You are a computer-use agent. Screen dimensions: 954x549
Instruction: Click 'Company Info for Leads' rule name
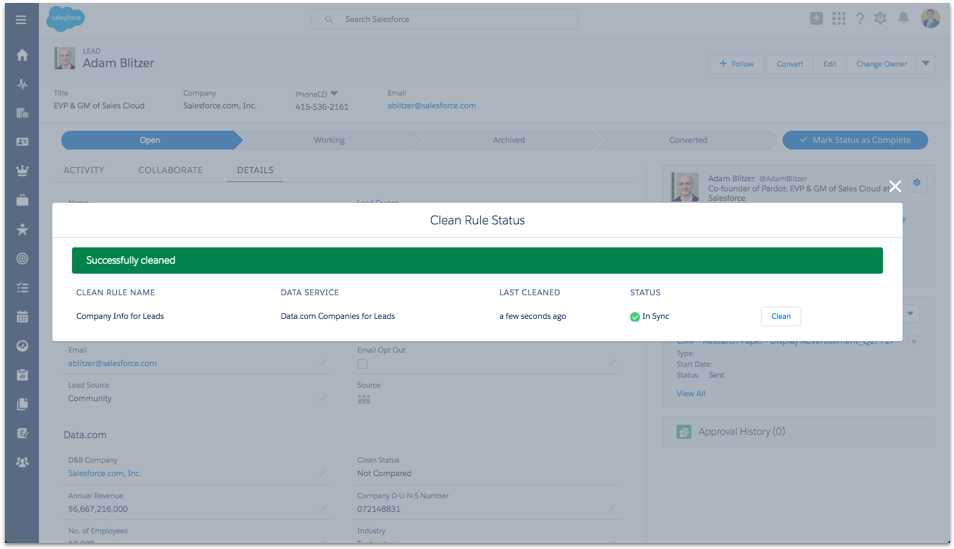click(x=120, y=316)
